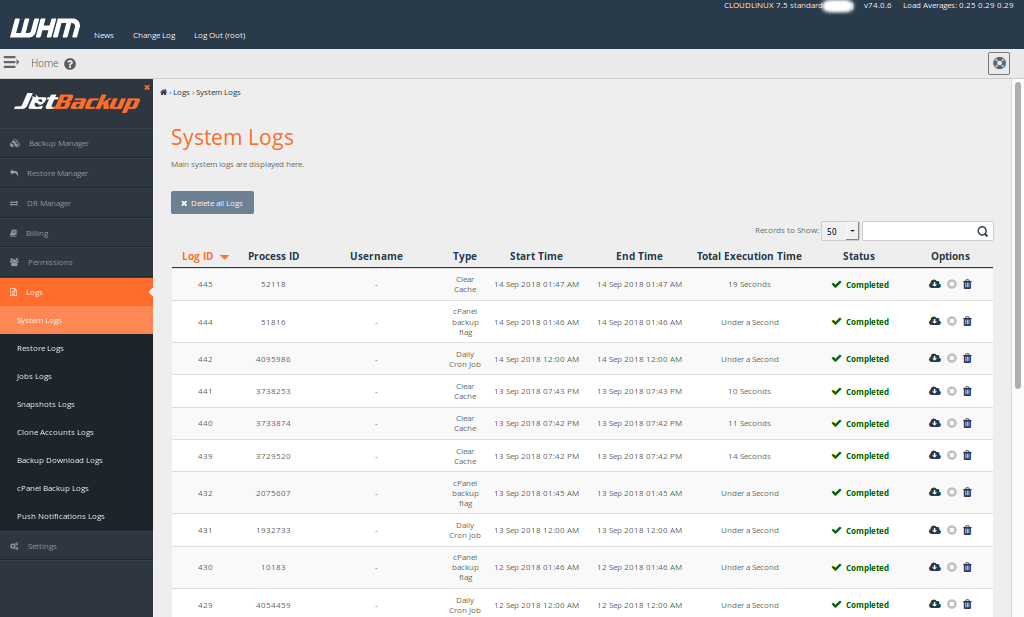
Task: Select Jobs Logs submenu item
Action: [76, 376]
